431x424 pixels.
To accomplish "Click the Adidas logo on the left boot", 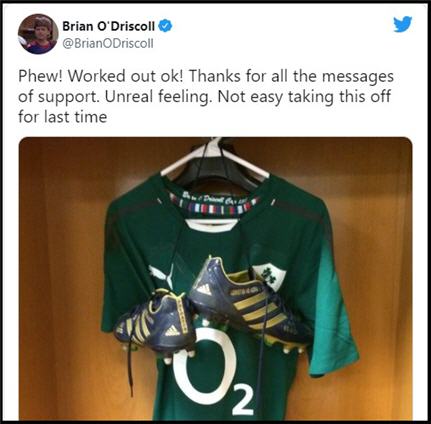I will click(x=172, y=330).
